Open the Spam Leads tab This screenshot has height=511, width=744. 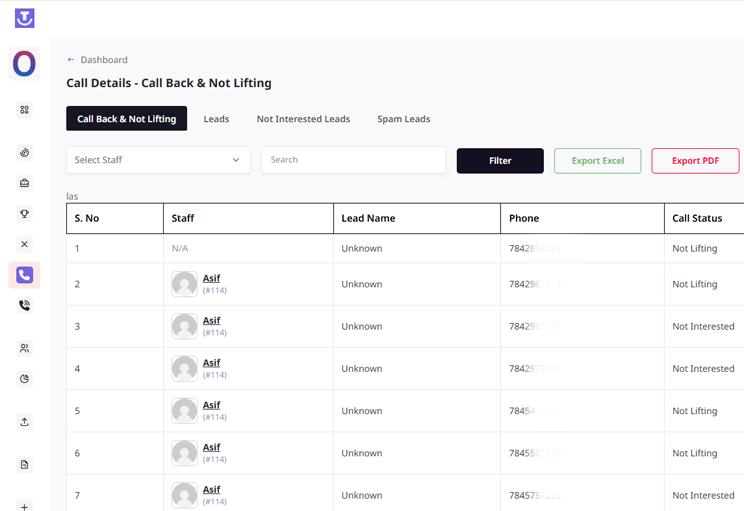coord(404,119)
